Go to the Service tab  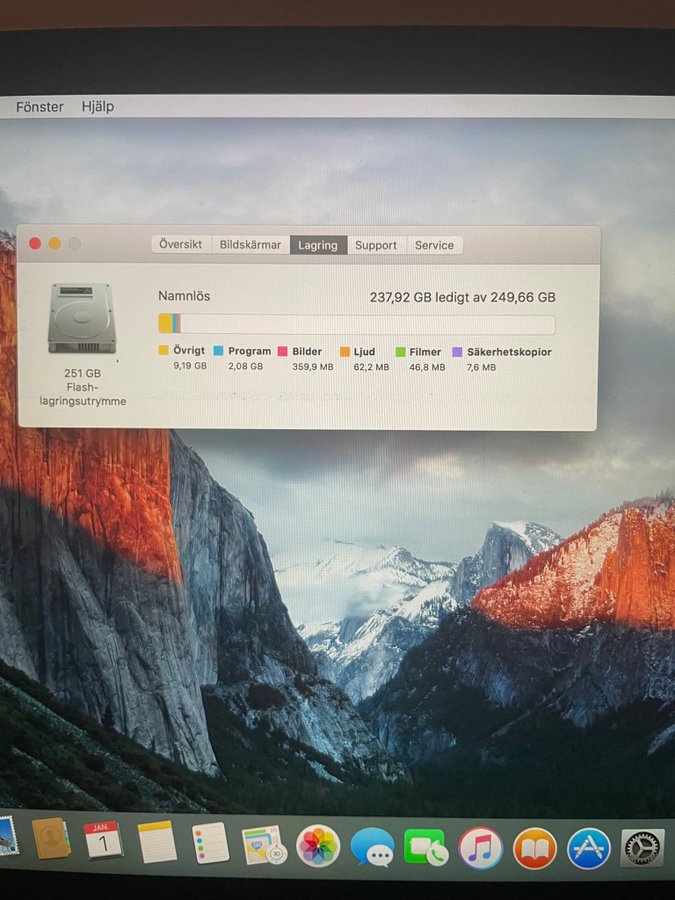click(434, 245)
